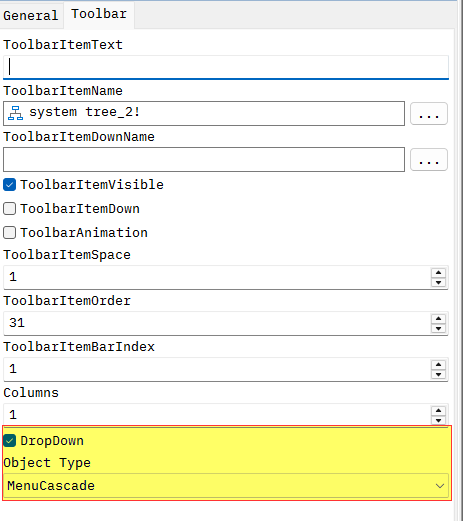Viewport: 468px width, 521px height.
Task: Click the system tree icon in ToolbarItemName
Action: tap(15, 113)
